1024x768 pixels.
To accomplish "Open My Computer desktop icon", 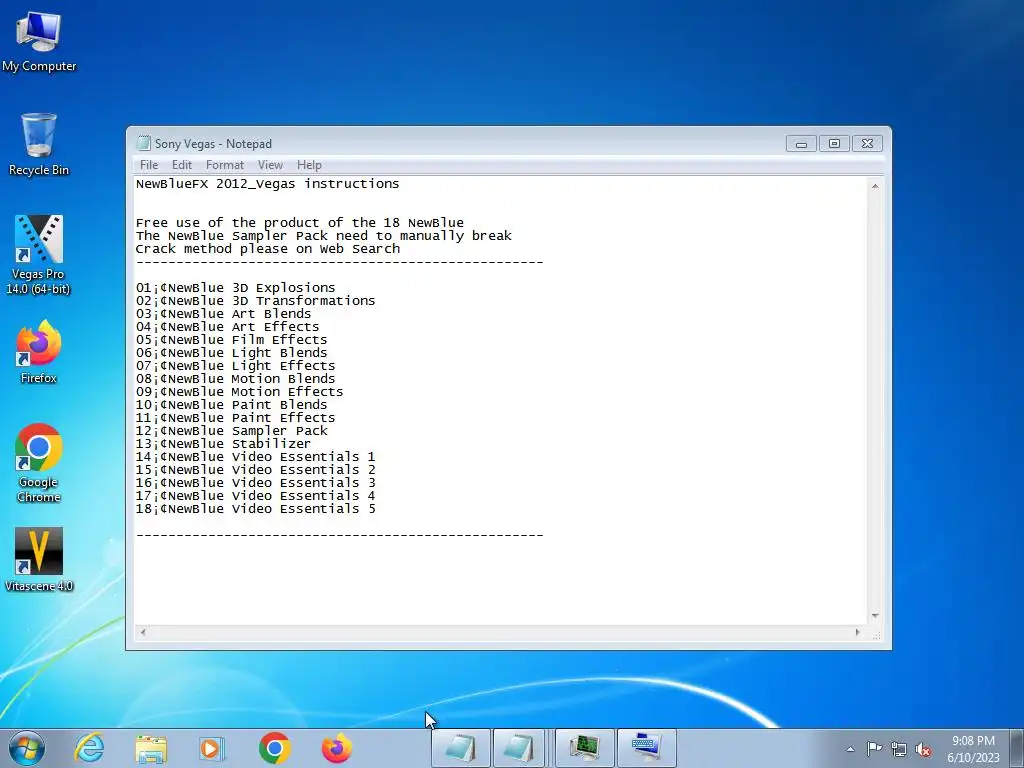I will click(39, 42).
